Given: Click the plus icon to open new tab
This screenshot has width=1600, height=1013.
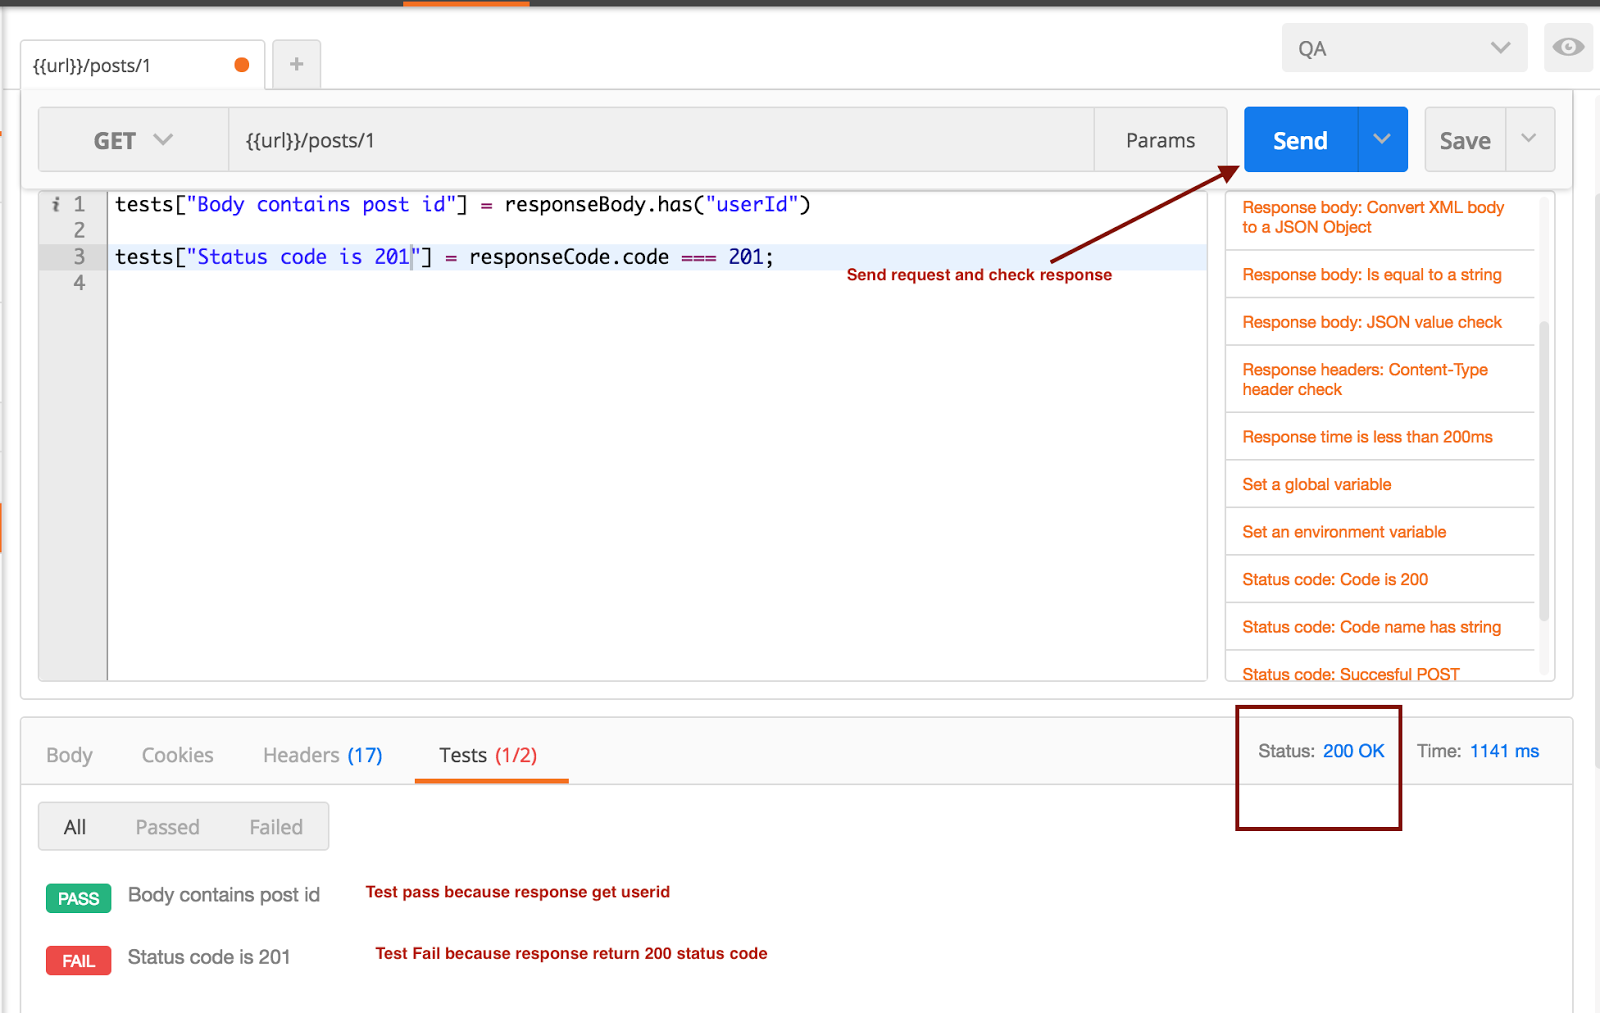Looking at the screenshot, I should coord(296,63).
